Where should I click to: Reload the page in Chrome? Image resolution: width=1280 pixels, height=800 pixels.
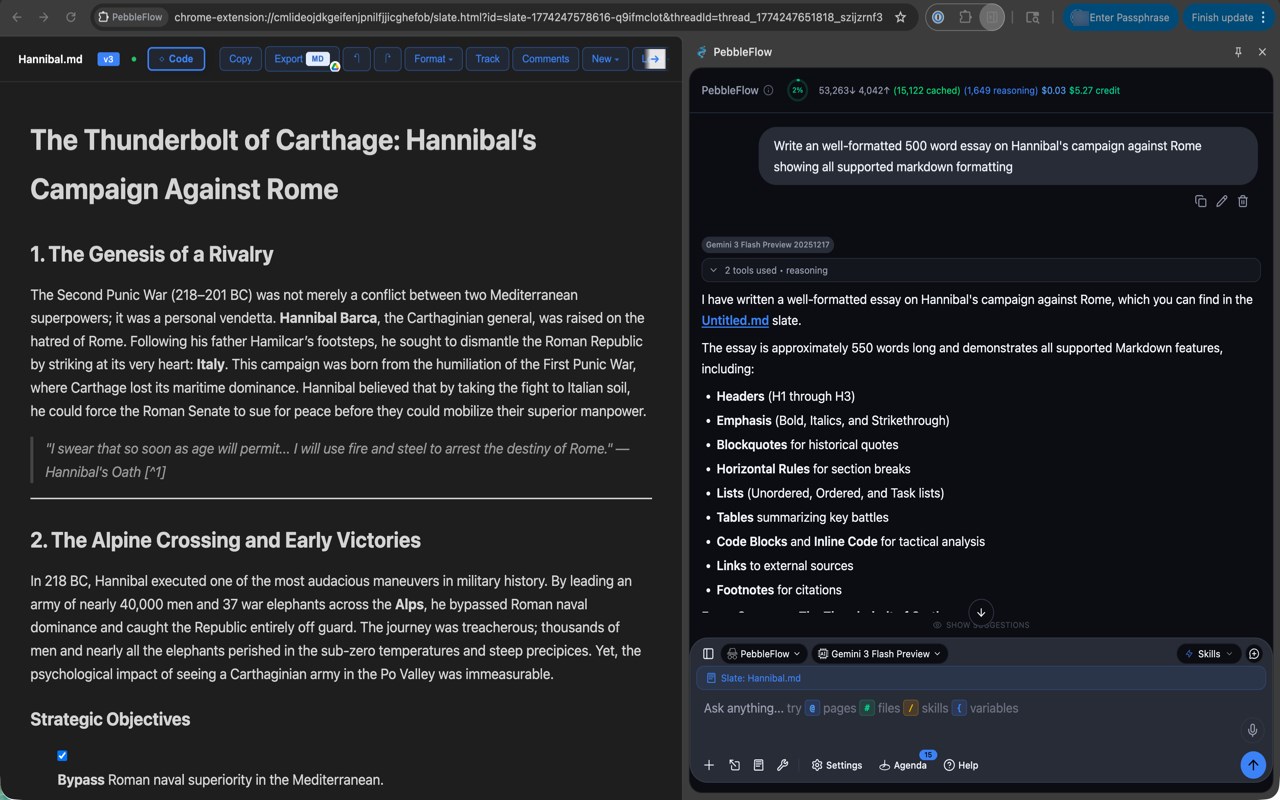point(70,17)
